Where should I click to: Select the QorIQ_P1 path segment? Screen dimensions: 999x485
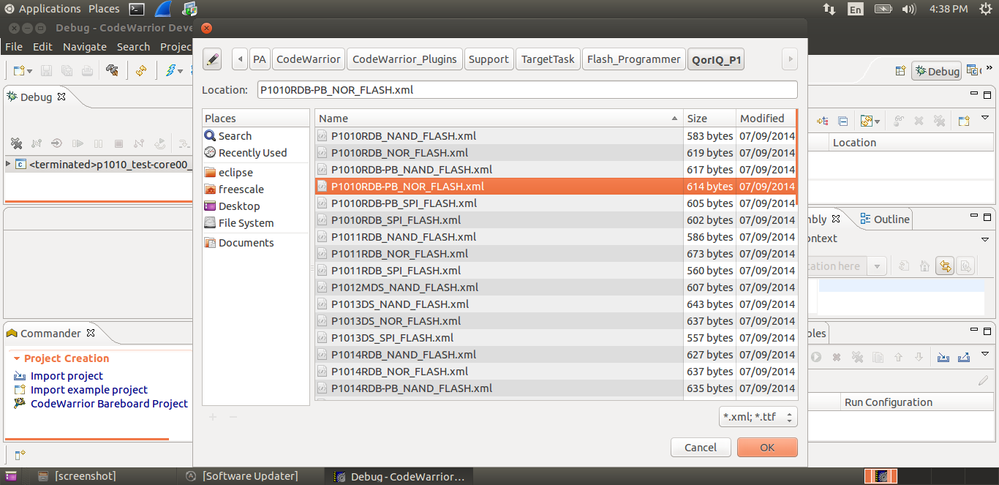pos(717,59)
